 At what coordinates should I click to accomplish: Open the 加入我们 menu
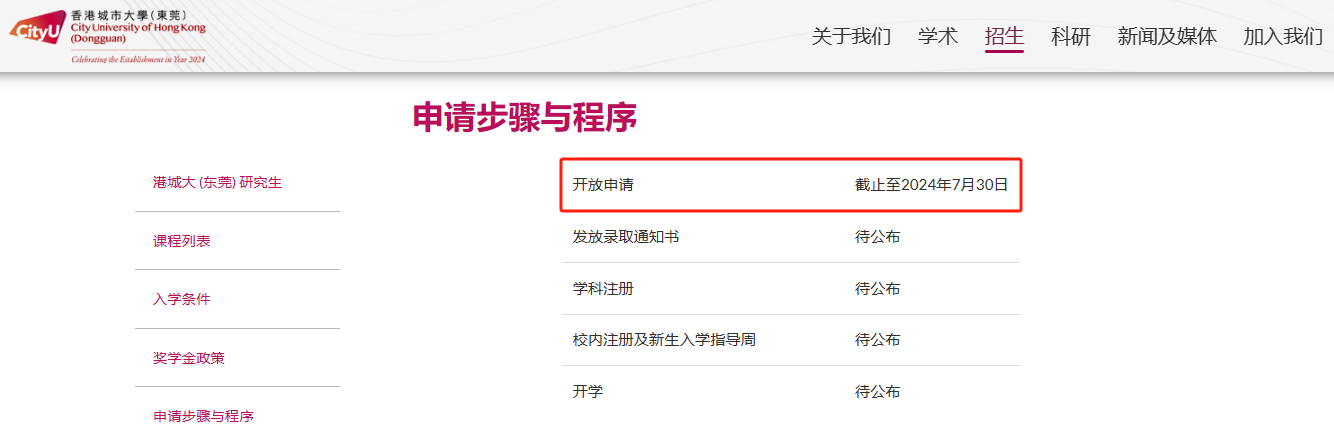click(x=1283, y=37)
